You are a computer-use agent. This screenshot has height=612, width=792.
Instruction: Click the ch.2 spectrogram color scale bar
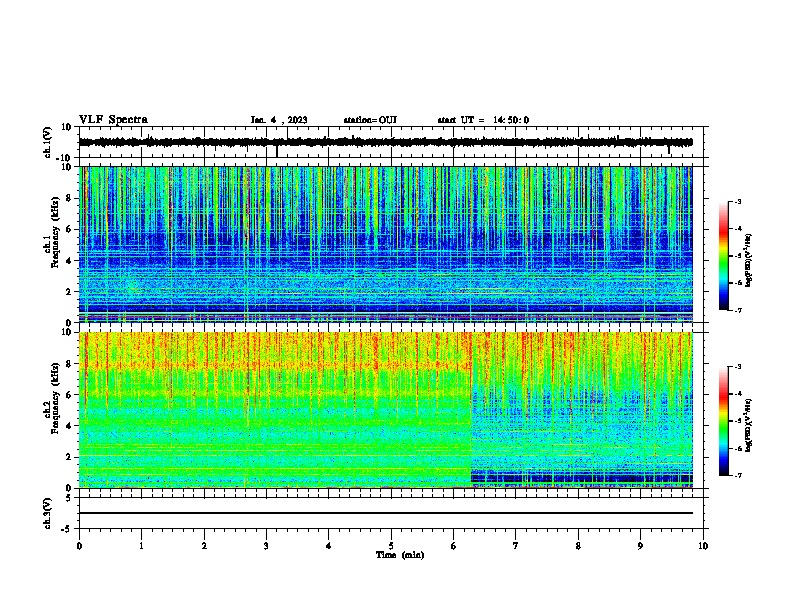point(723,421)
